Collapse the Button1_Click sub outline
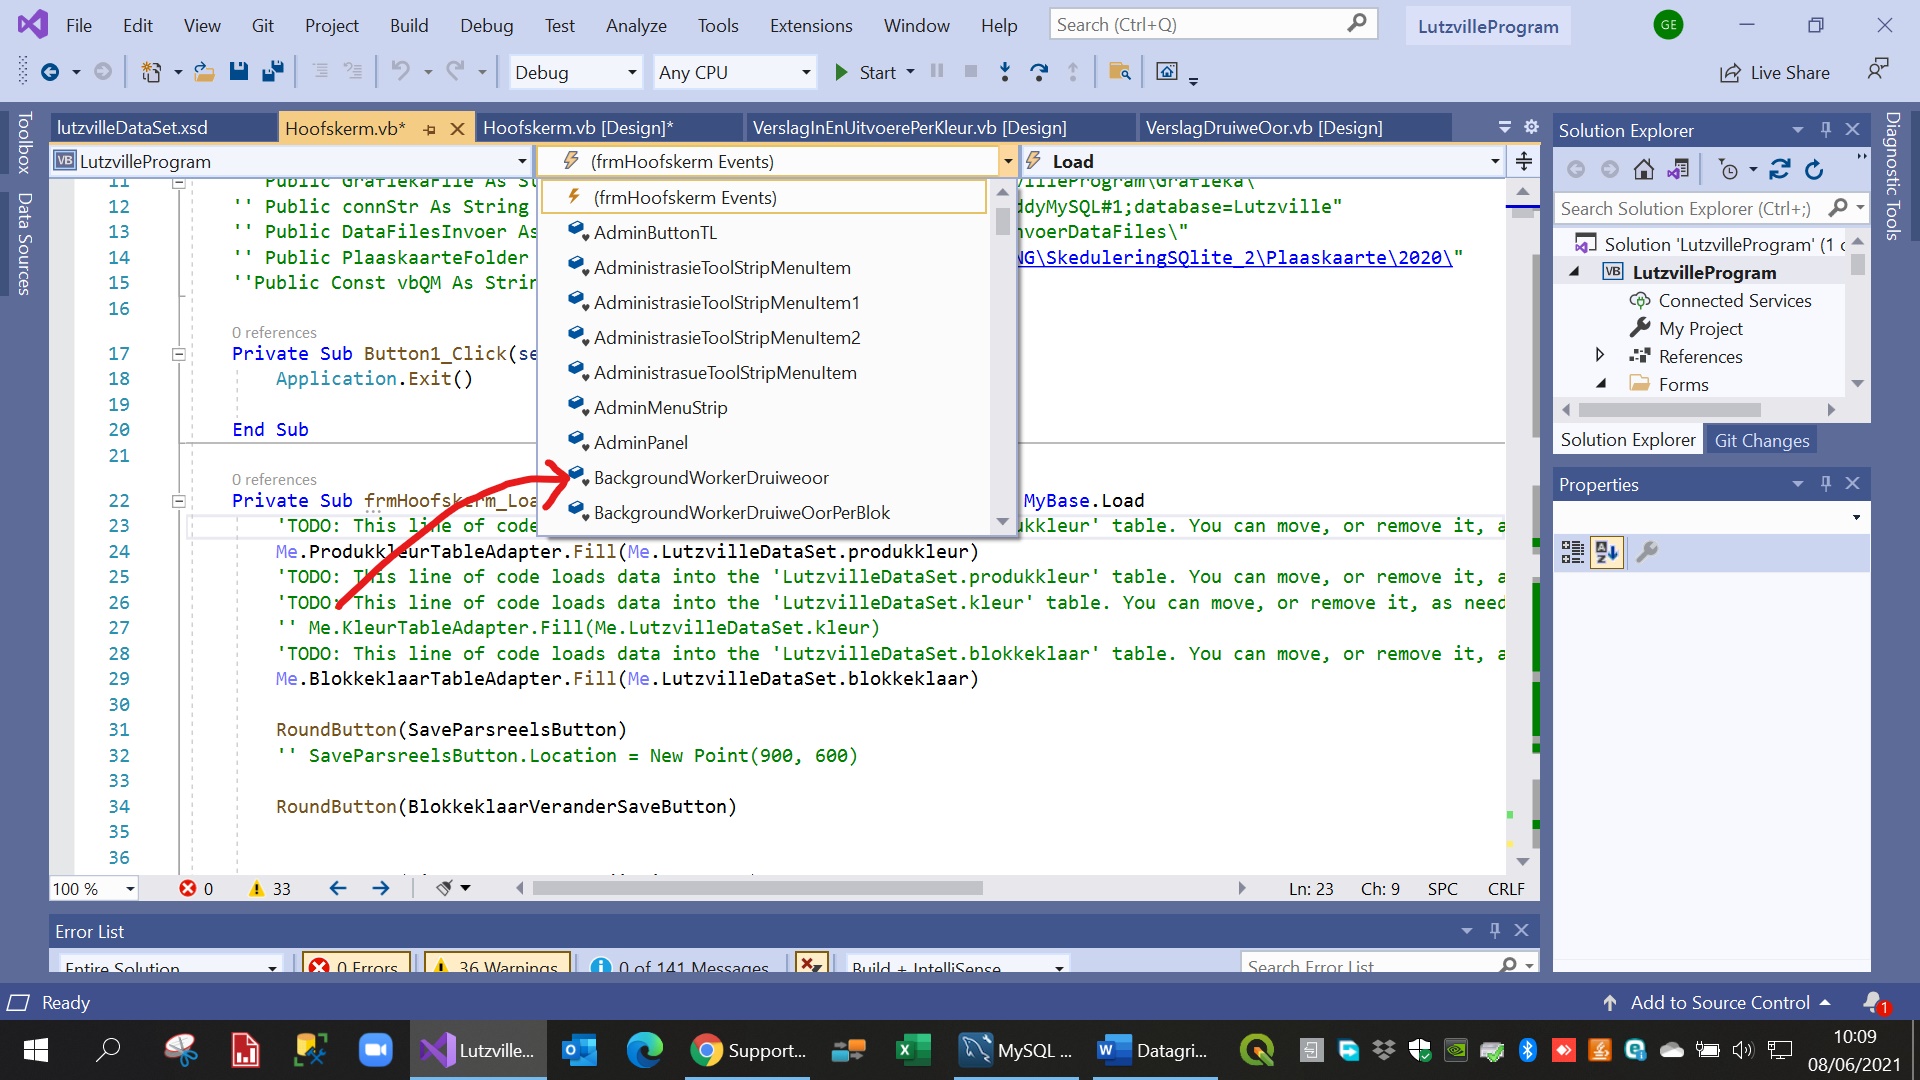 [178, 353]
